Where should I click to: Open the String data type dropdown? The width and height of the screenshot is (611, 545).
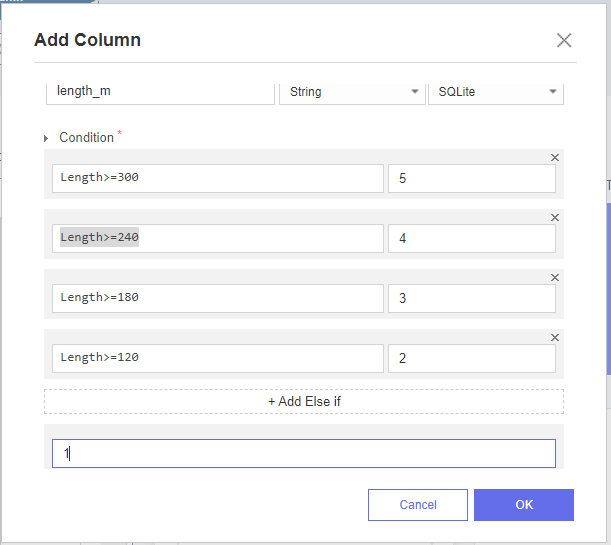(x=350, y=92)
